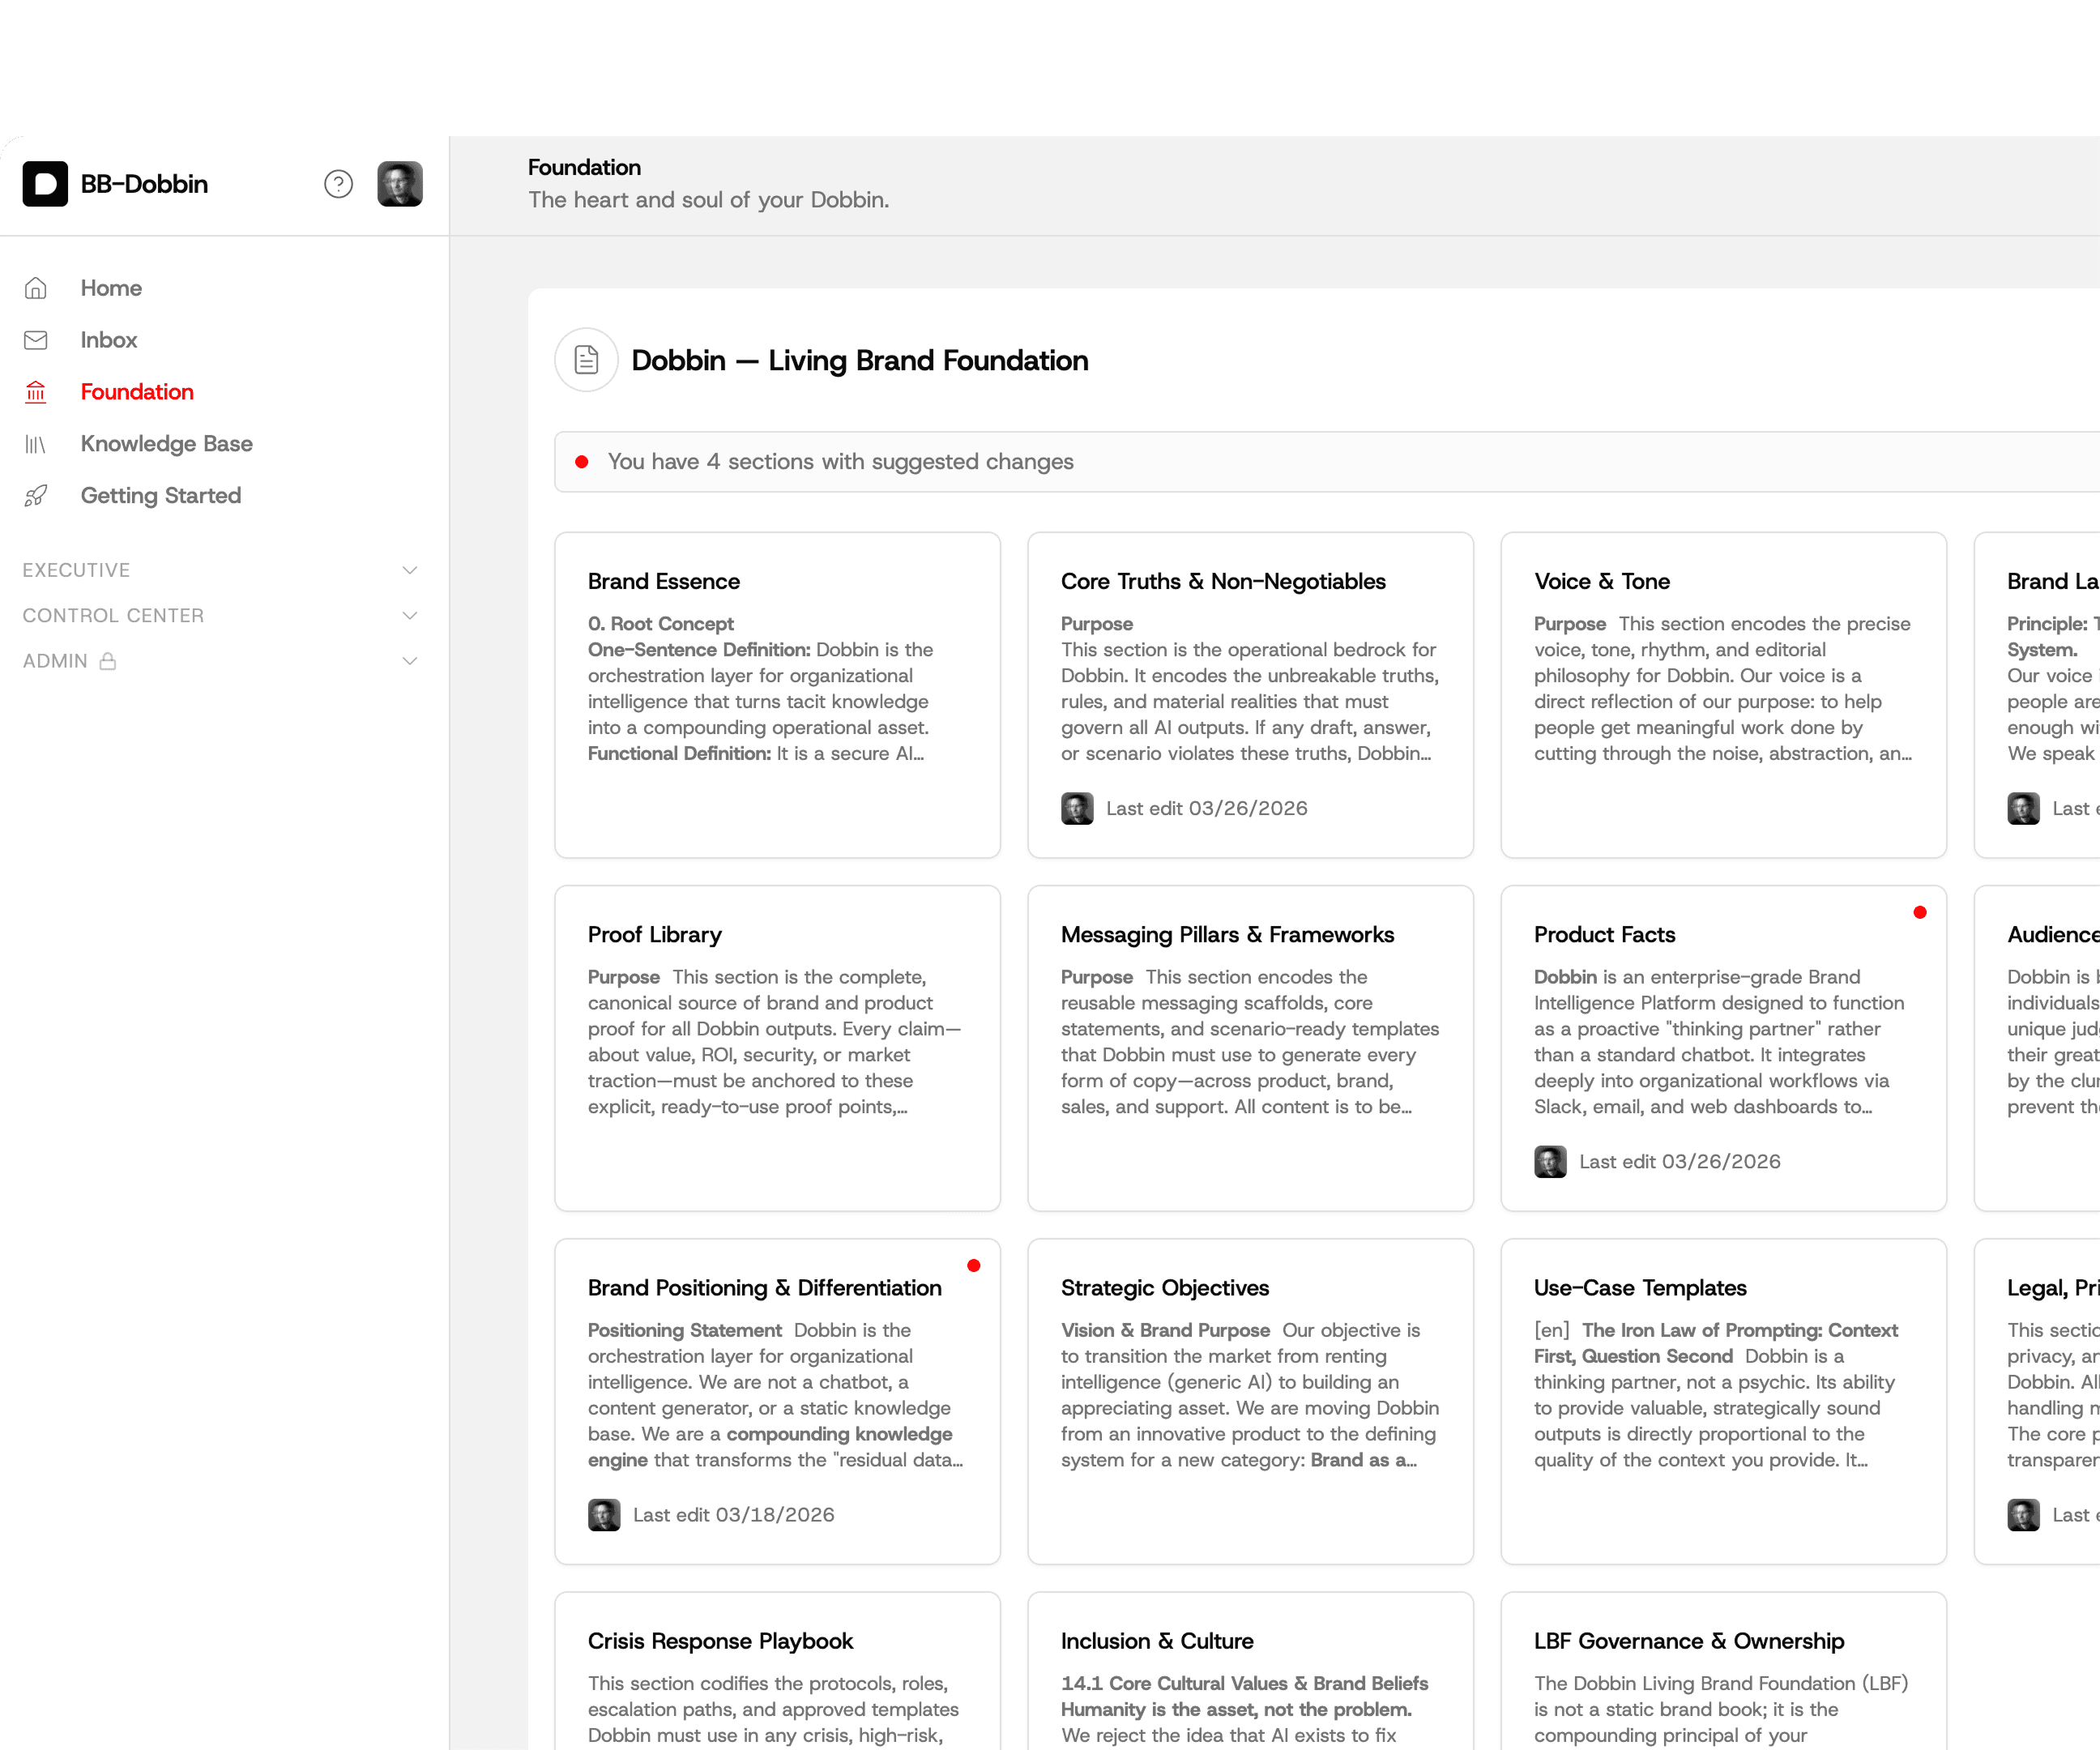Click the Foundation building icon

pyautogui.click(x=36, y=392)
